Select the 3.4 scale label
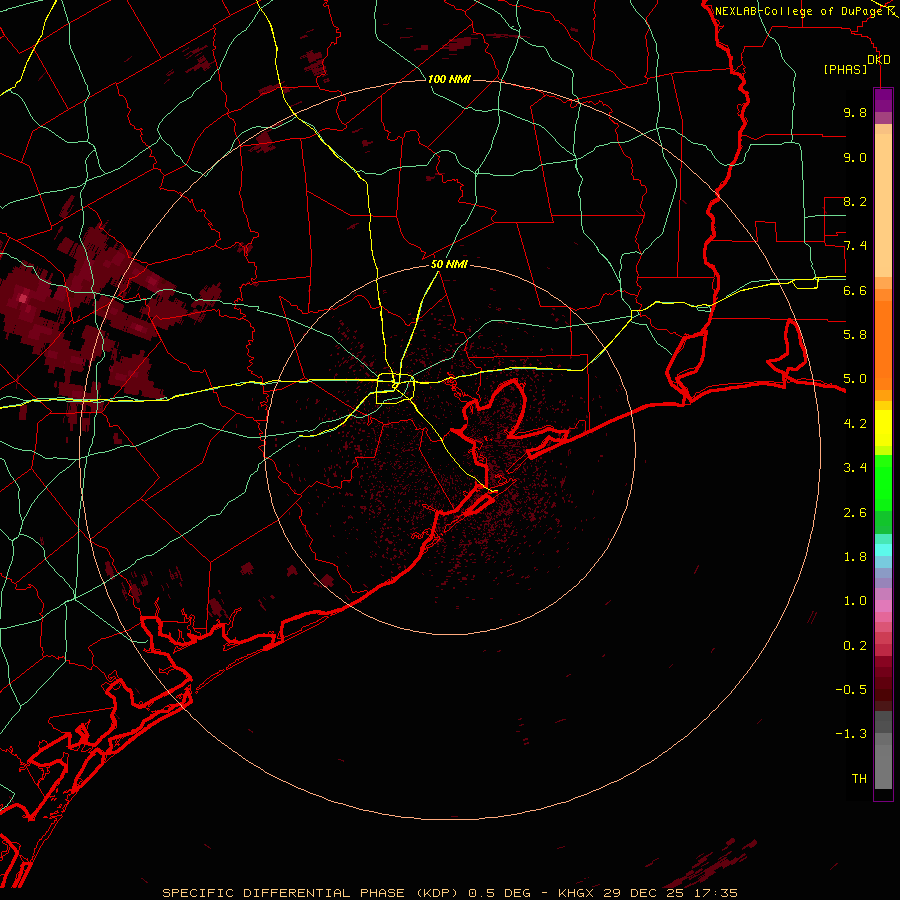Screen dimensions: 900x900 [855, 467]
